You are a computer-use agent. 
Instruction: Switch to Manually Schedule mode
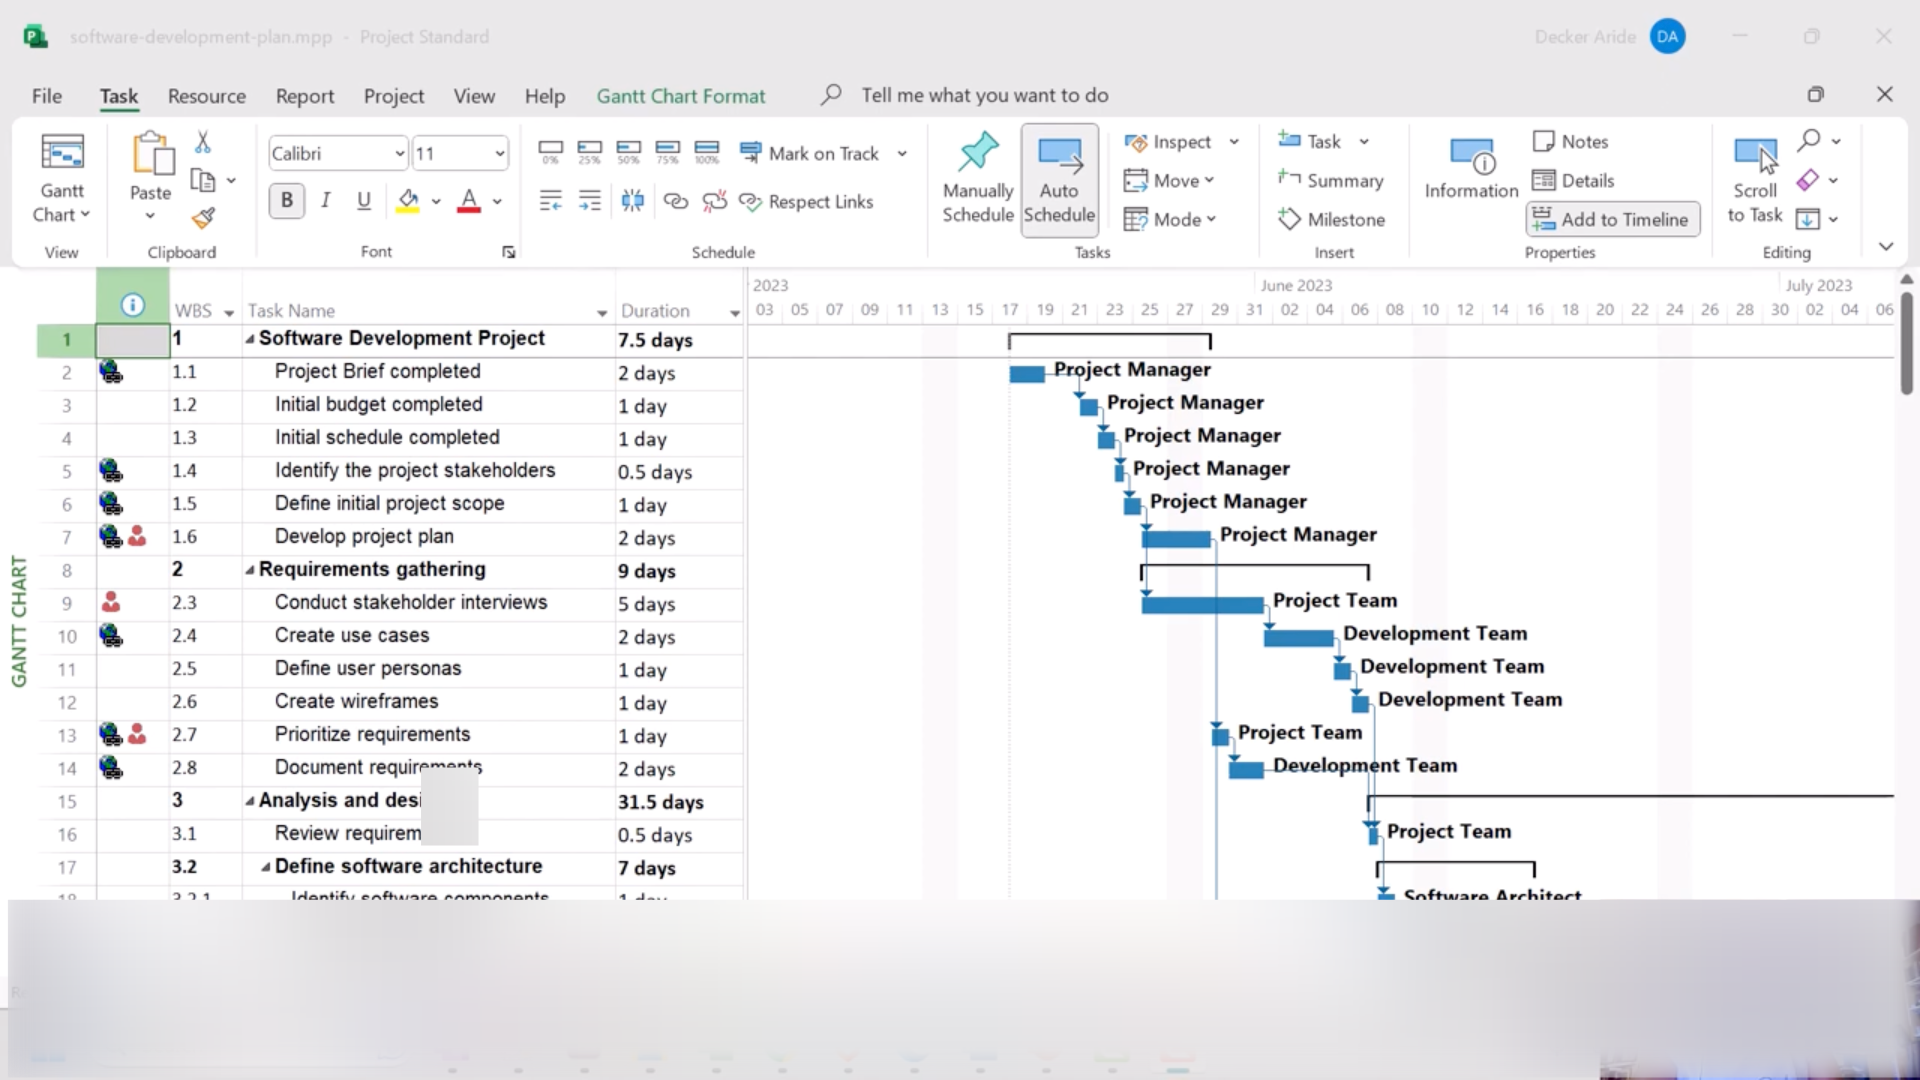[x=977, y=178]
